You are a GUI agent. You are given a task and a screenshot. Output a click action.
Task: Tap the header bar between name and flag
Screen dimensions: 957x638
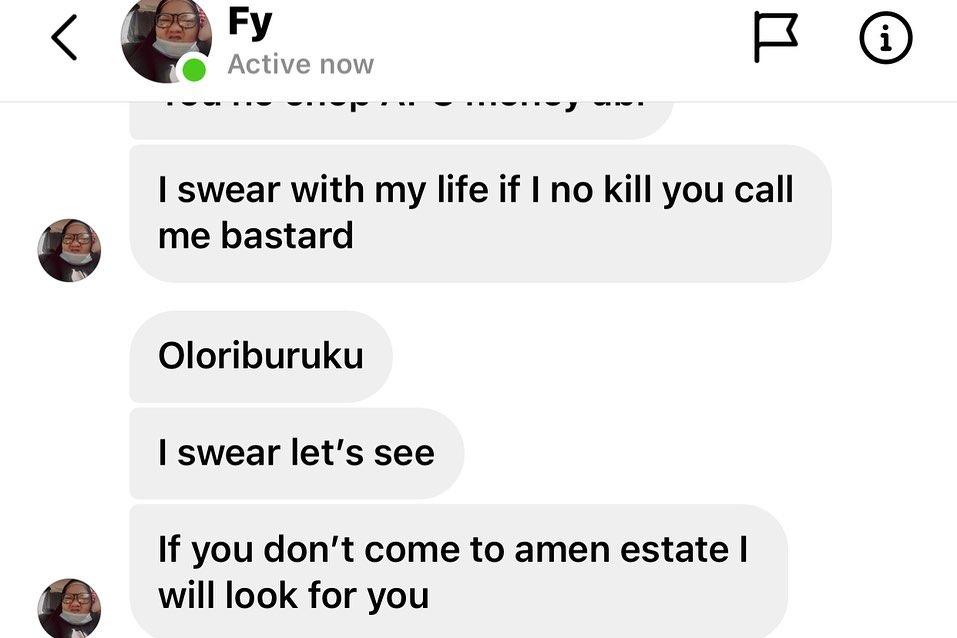click(x=562, y=38)
